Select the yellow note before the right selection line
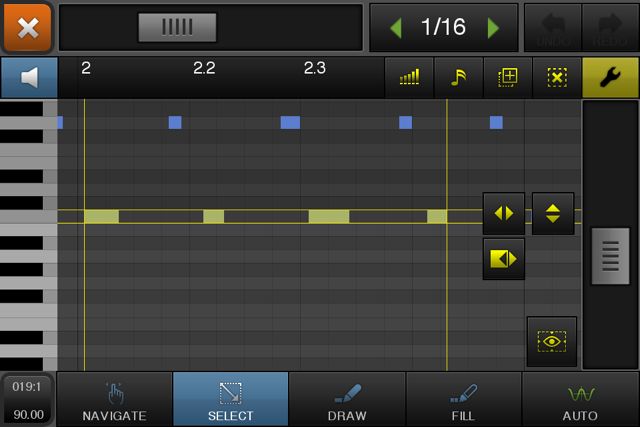This screenshot has height=427, width=640. [x=437, y=216]
